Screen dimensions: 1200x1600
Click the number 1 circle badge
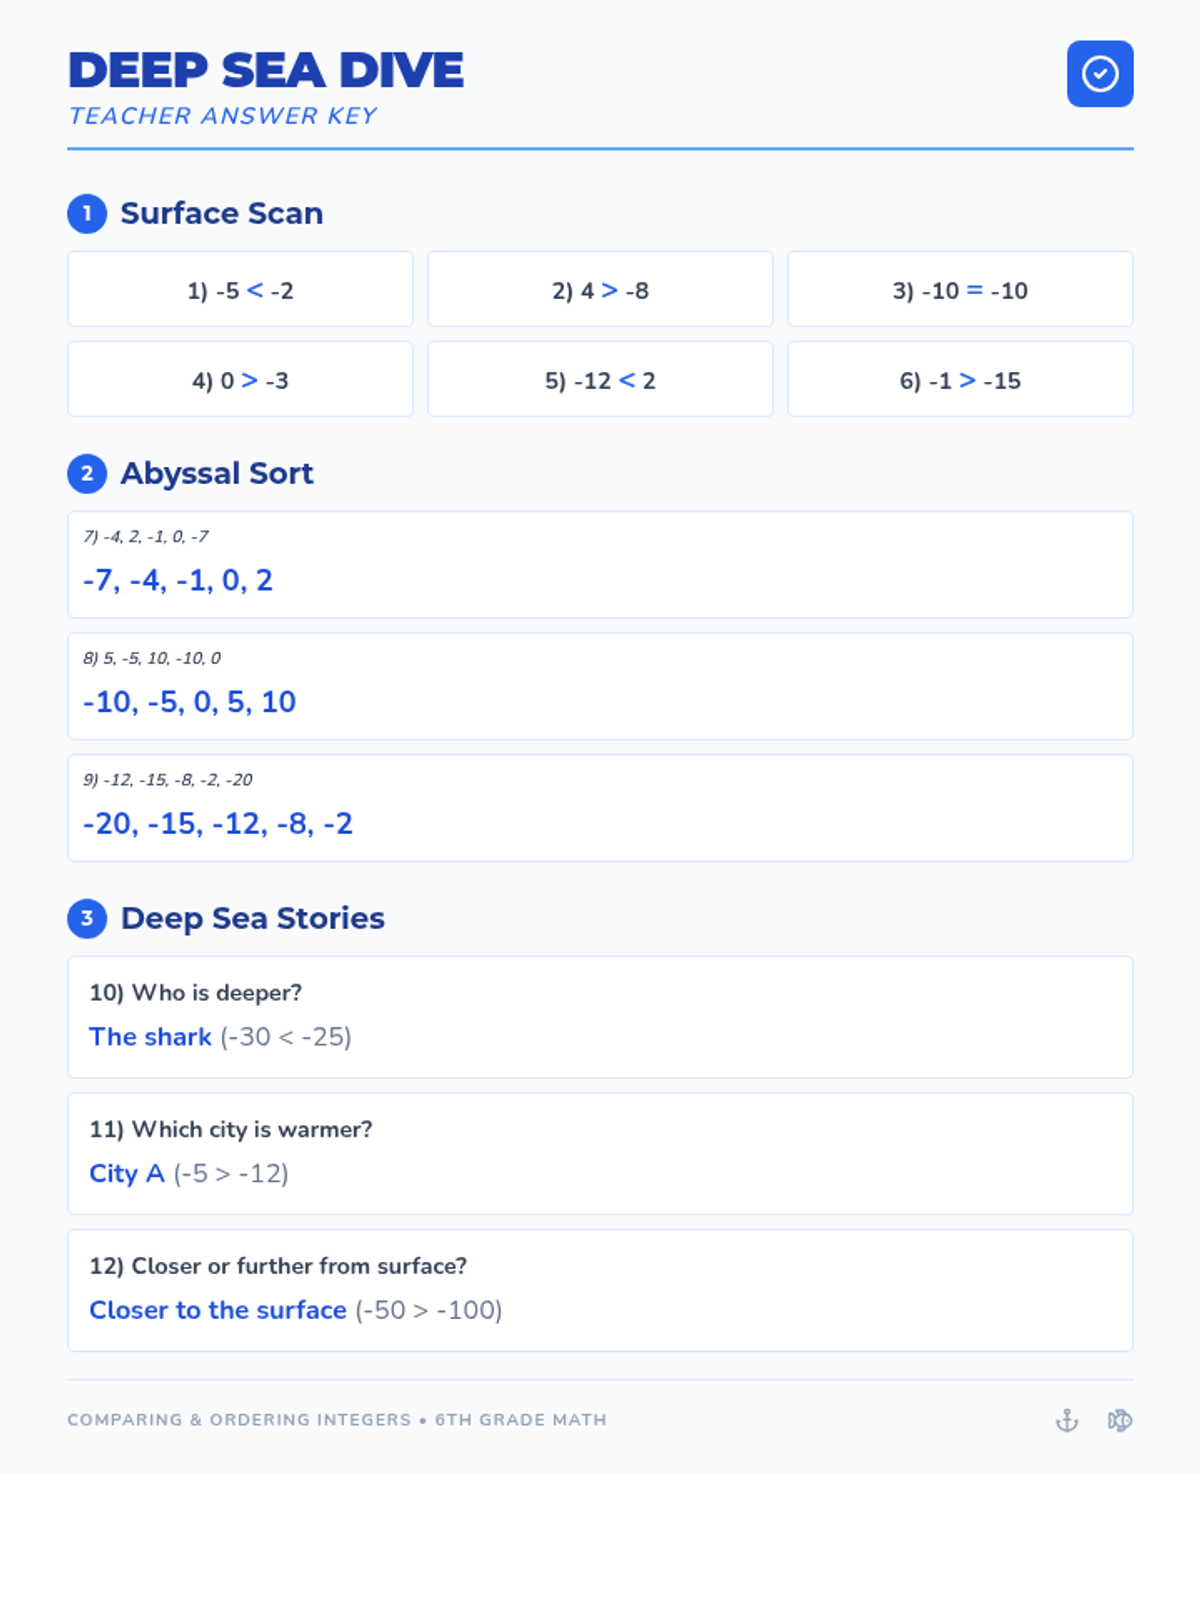point(87,214)
